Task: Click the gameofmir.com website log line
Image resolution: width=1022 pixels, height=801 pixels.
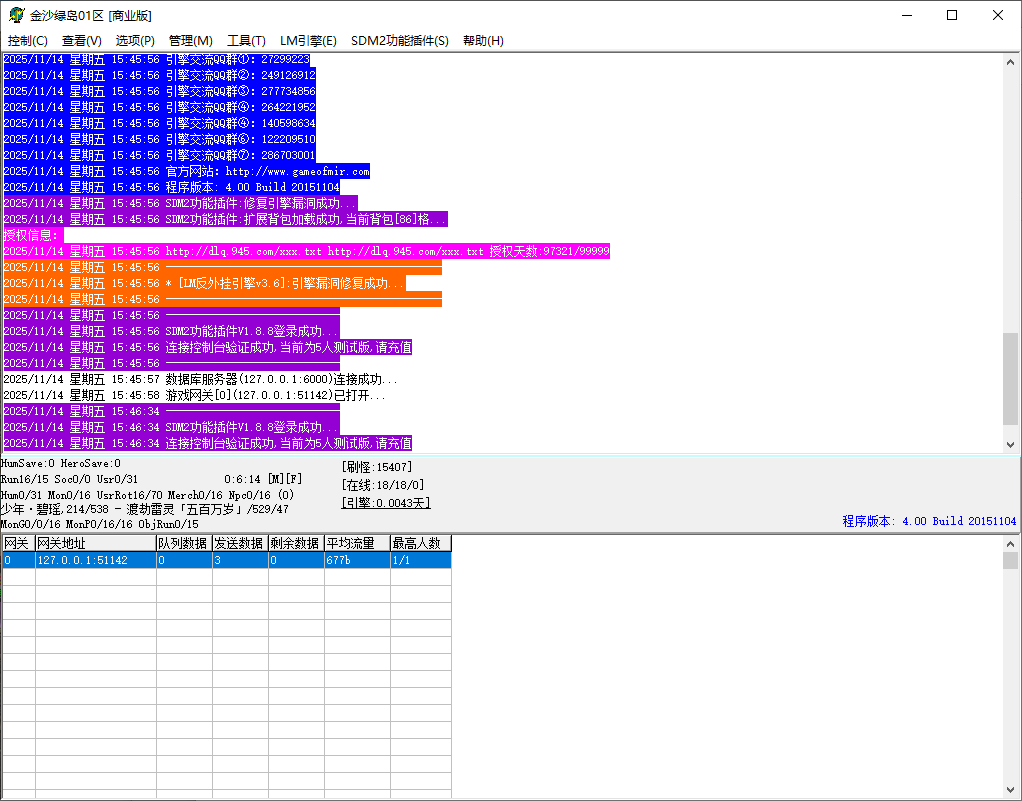Action: [x=267, y=171]
